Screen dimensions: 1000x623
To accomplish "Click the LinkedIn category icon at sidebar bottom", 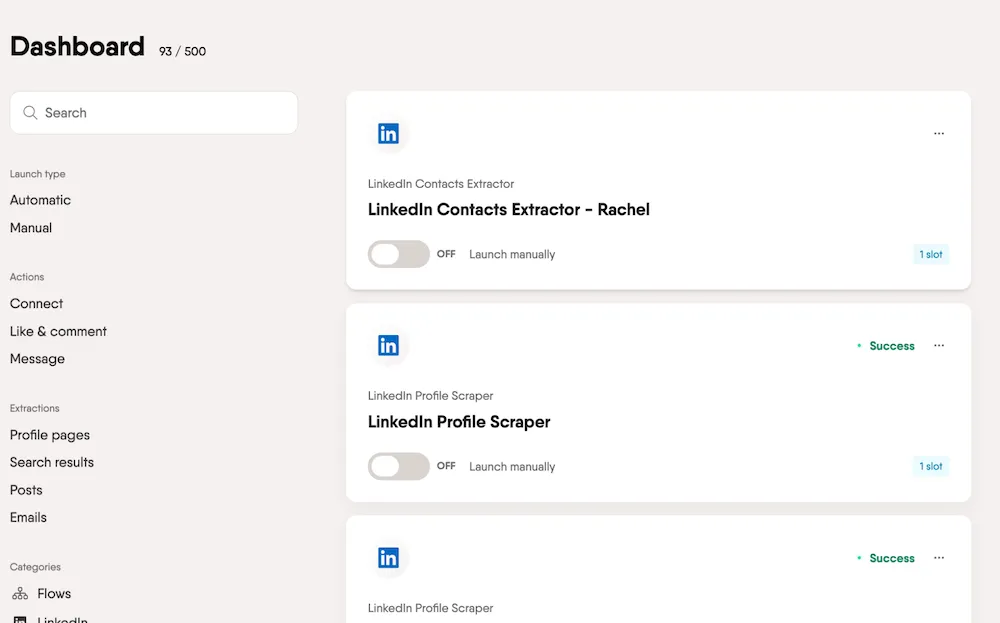I will (x=19, y=618).
